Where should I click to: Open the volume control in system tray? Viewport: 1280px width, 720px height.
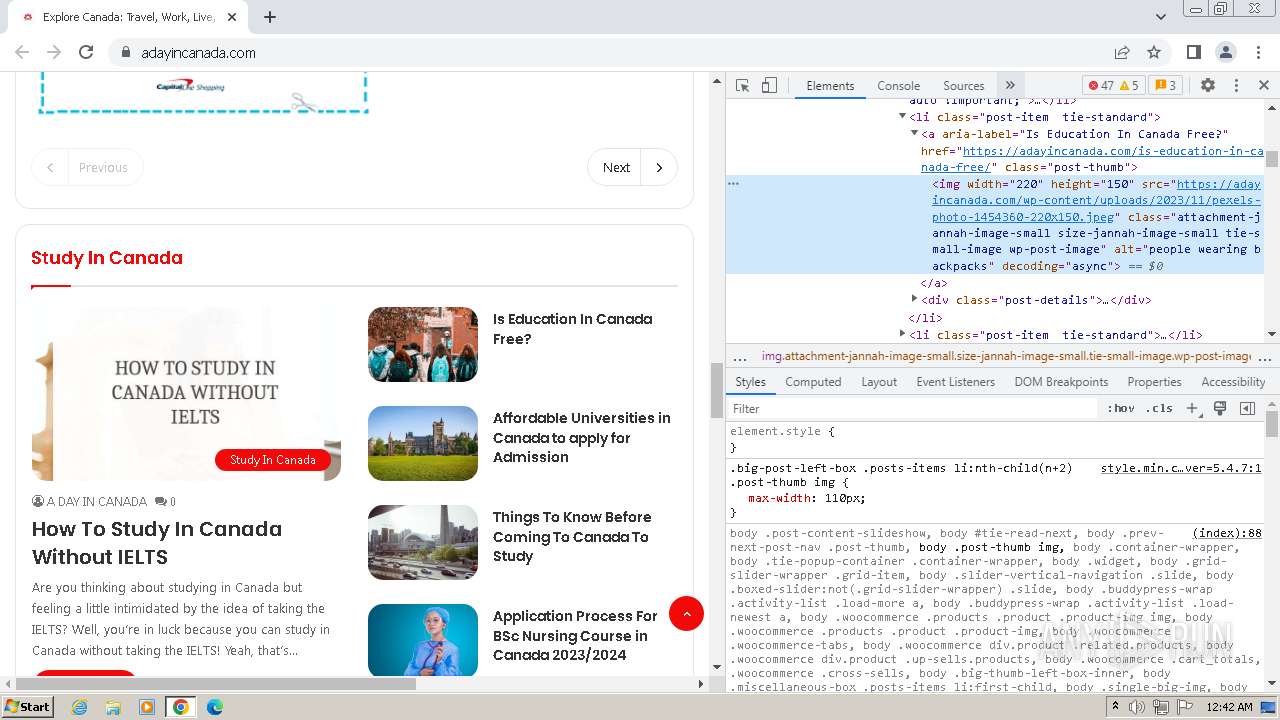1137,707
